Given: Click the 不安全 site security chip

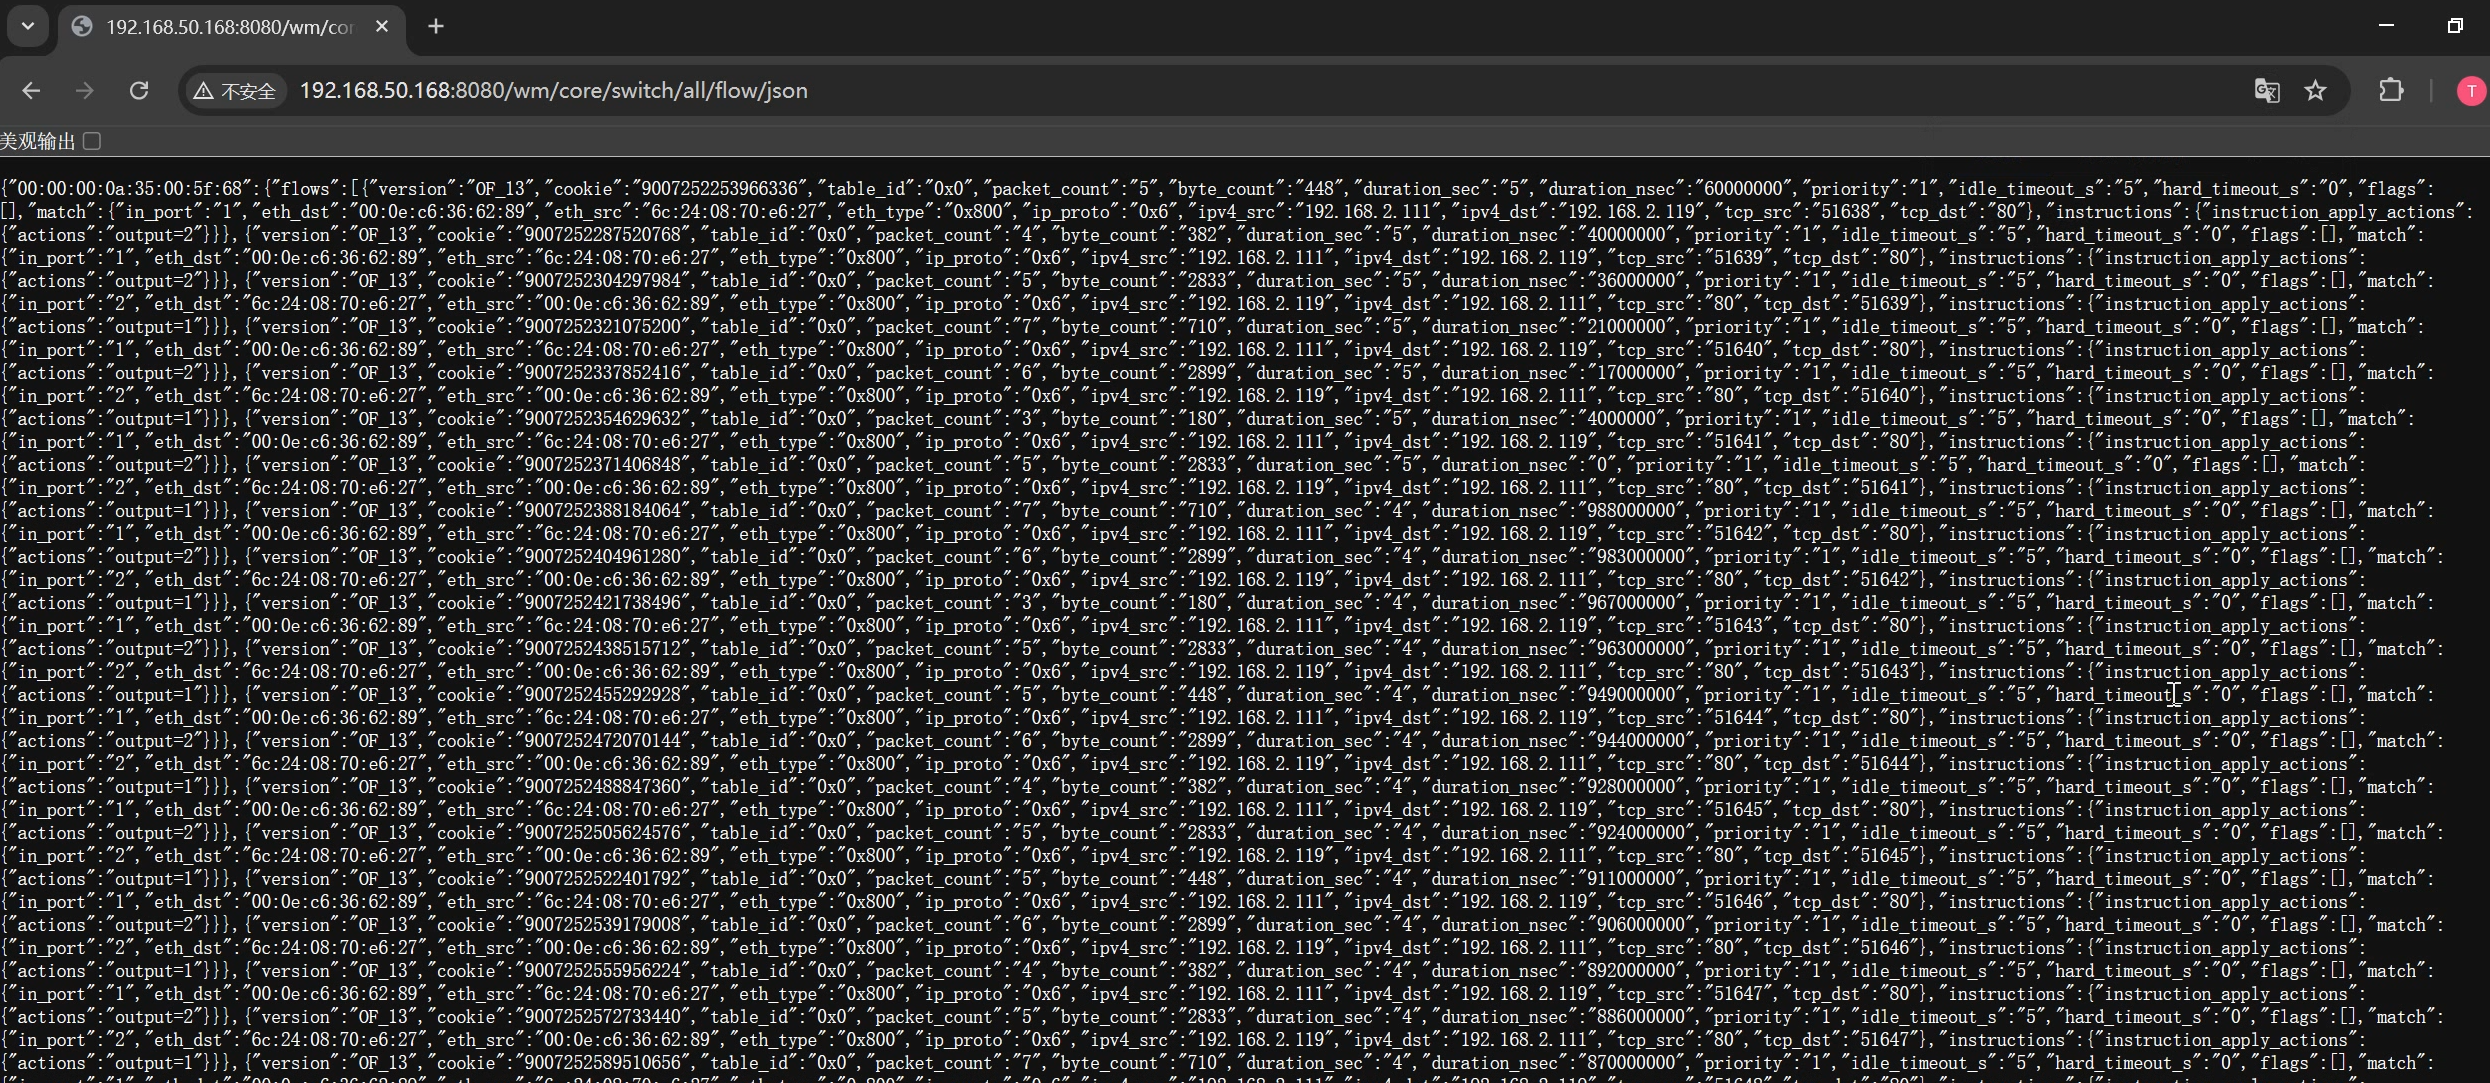Looking at the screenshot, I should tap(236, 91).
